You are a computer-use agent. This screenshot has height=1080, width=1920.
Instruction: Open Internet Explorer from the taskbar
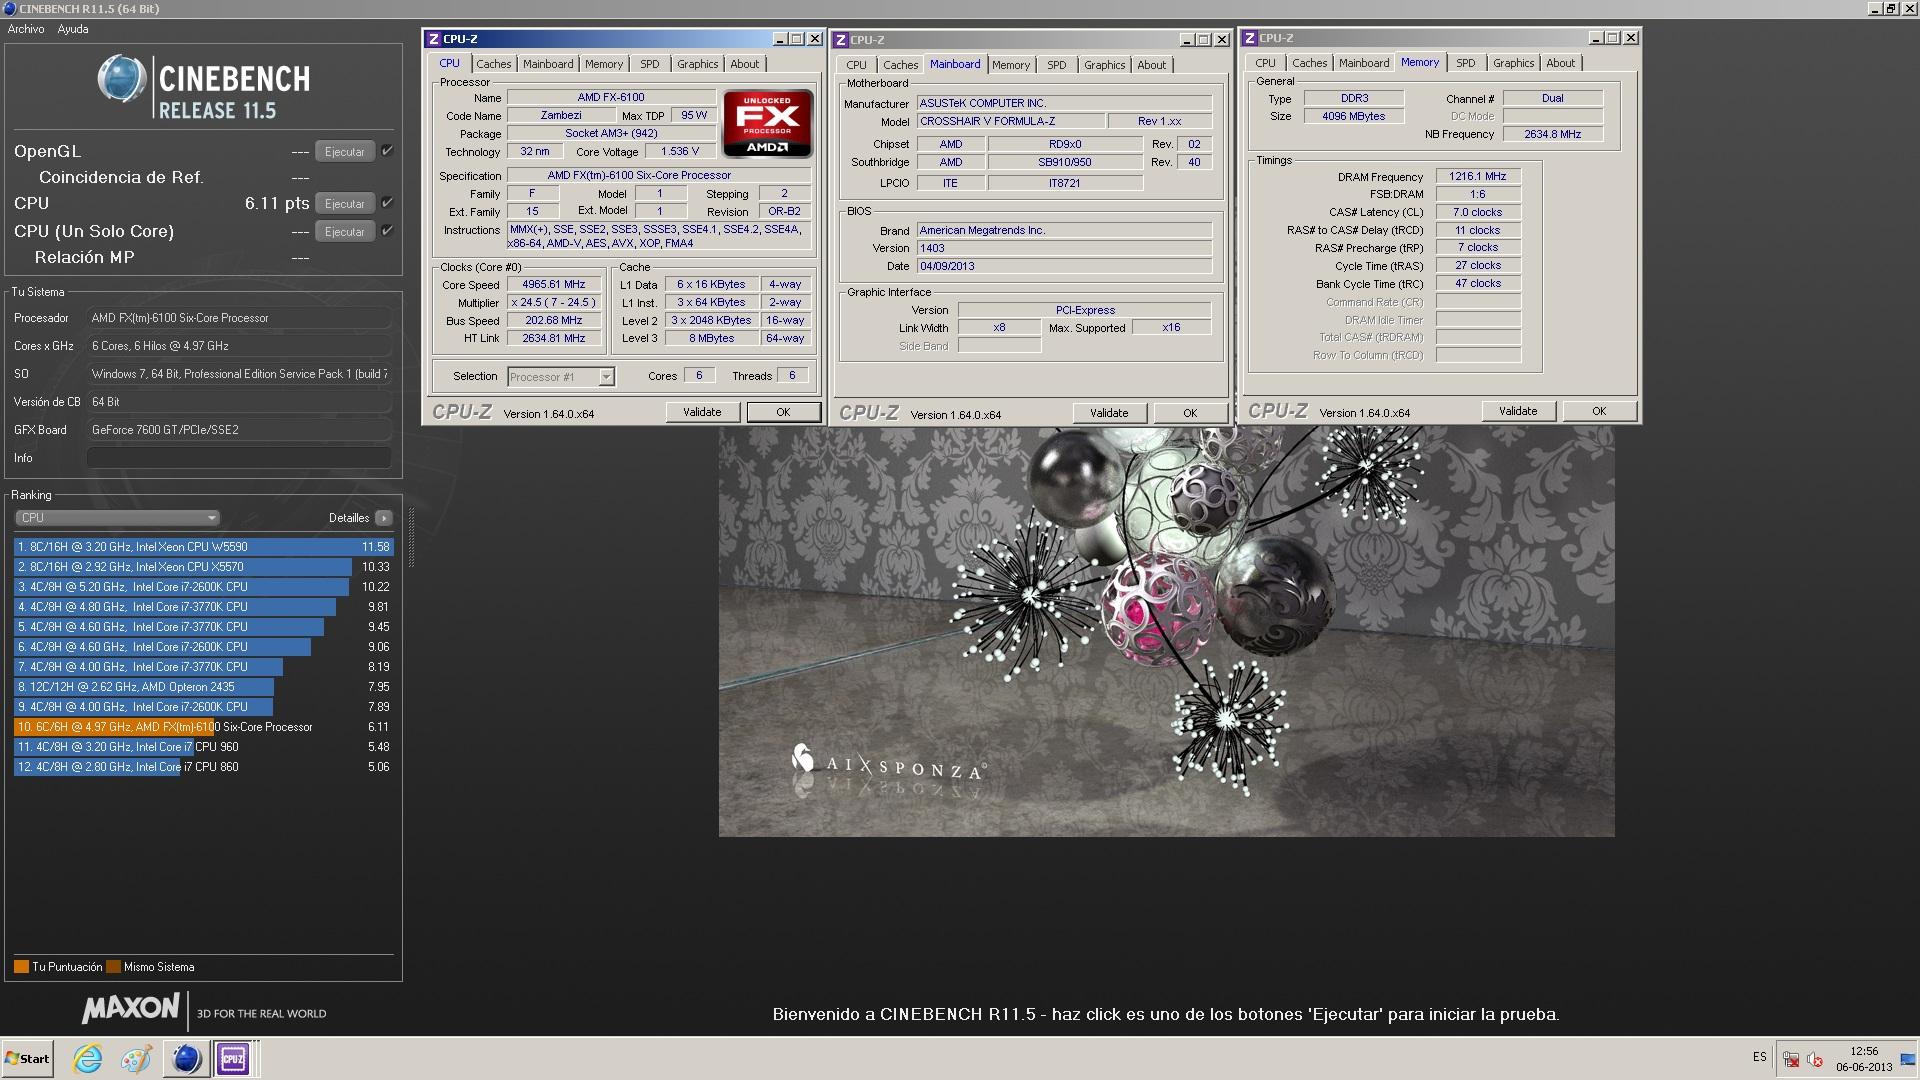(88, 1058)
